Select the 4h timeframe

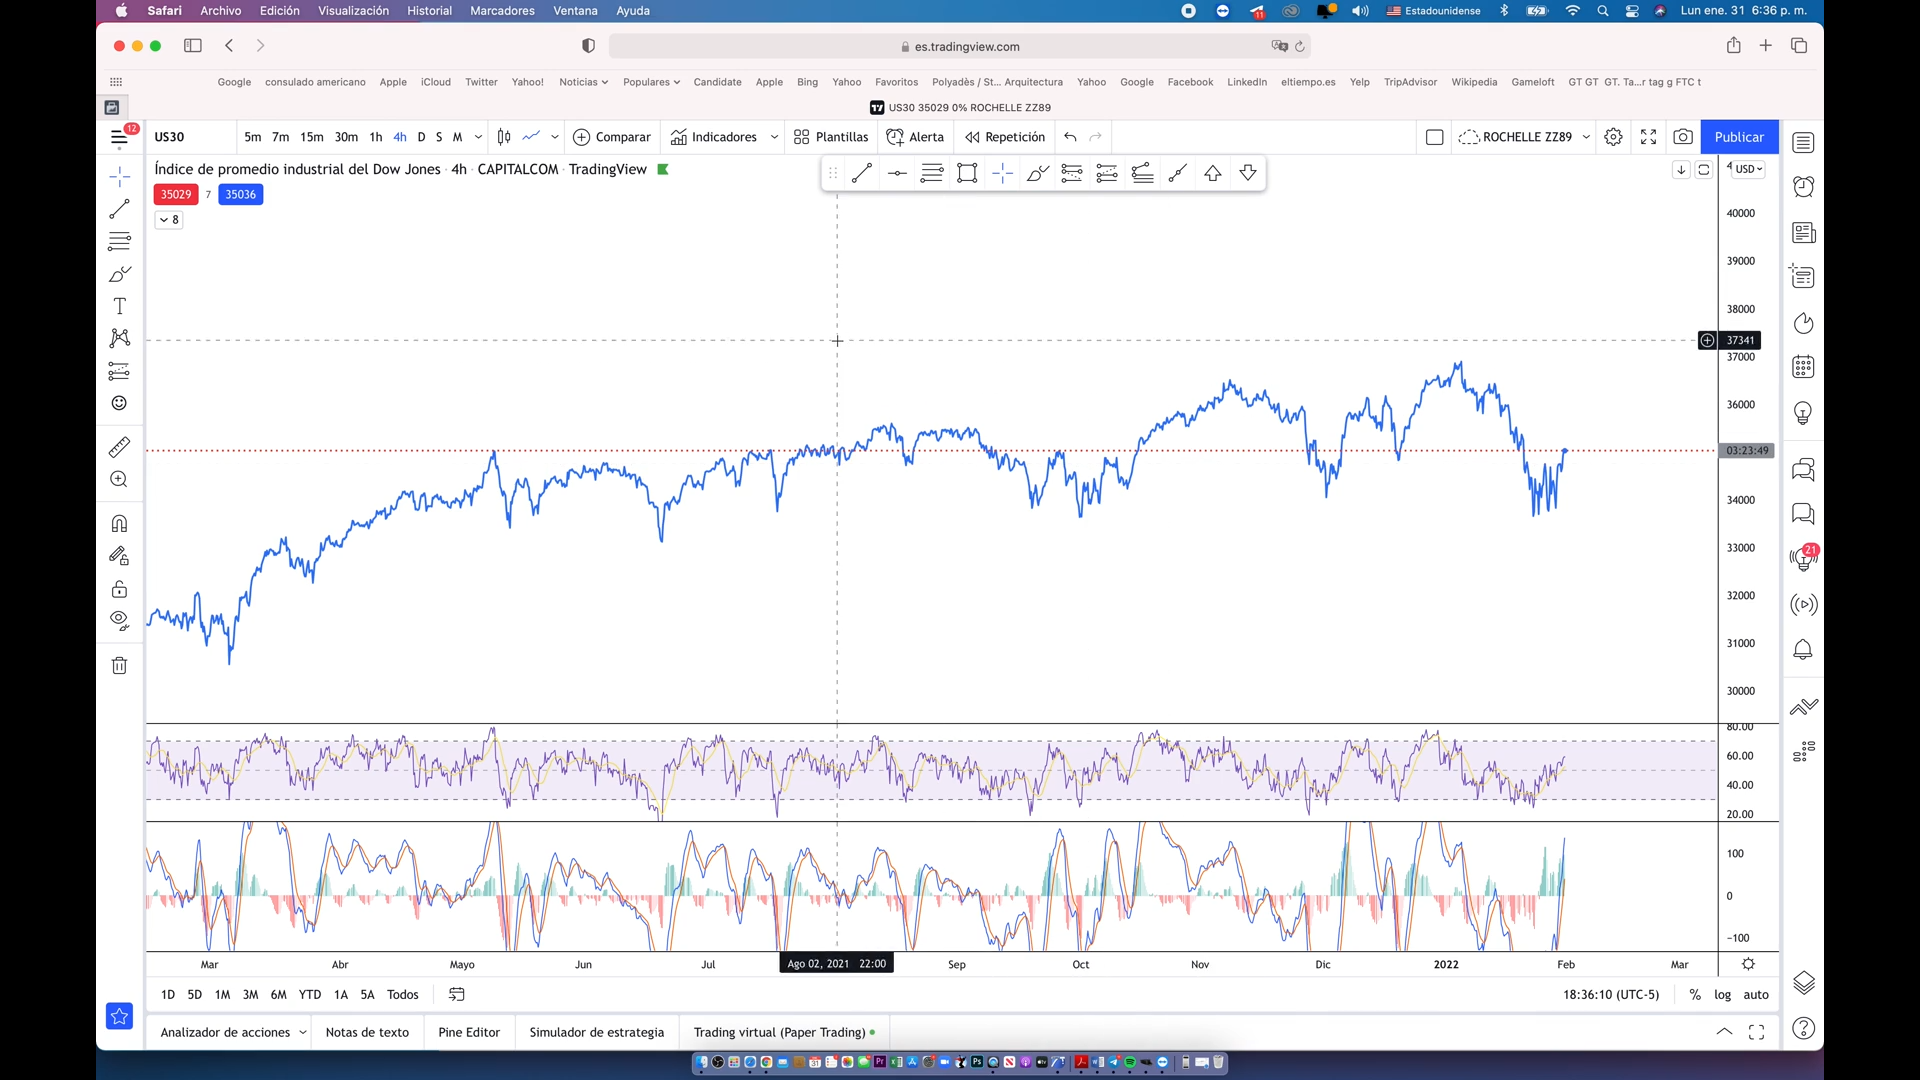pos(400,137)
